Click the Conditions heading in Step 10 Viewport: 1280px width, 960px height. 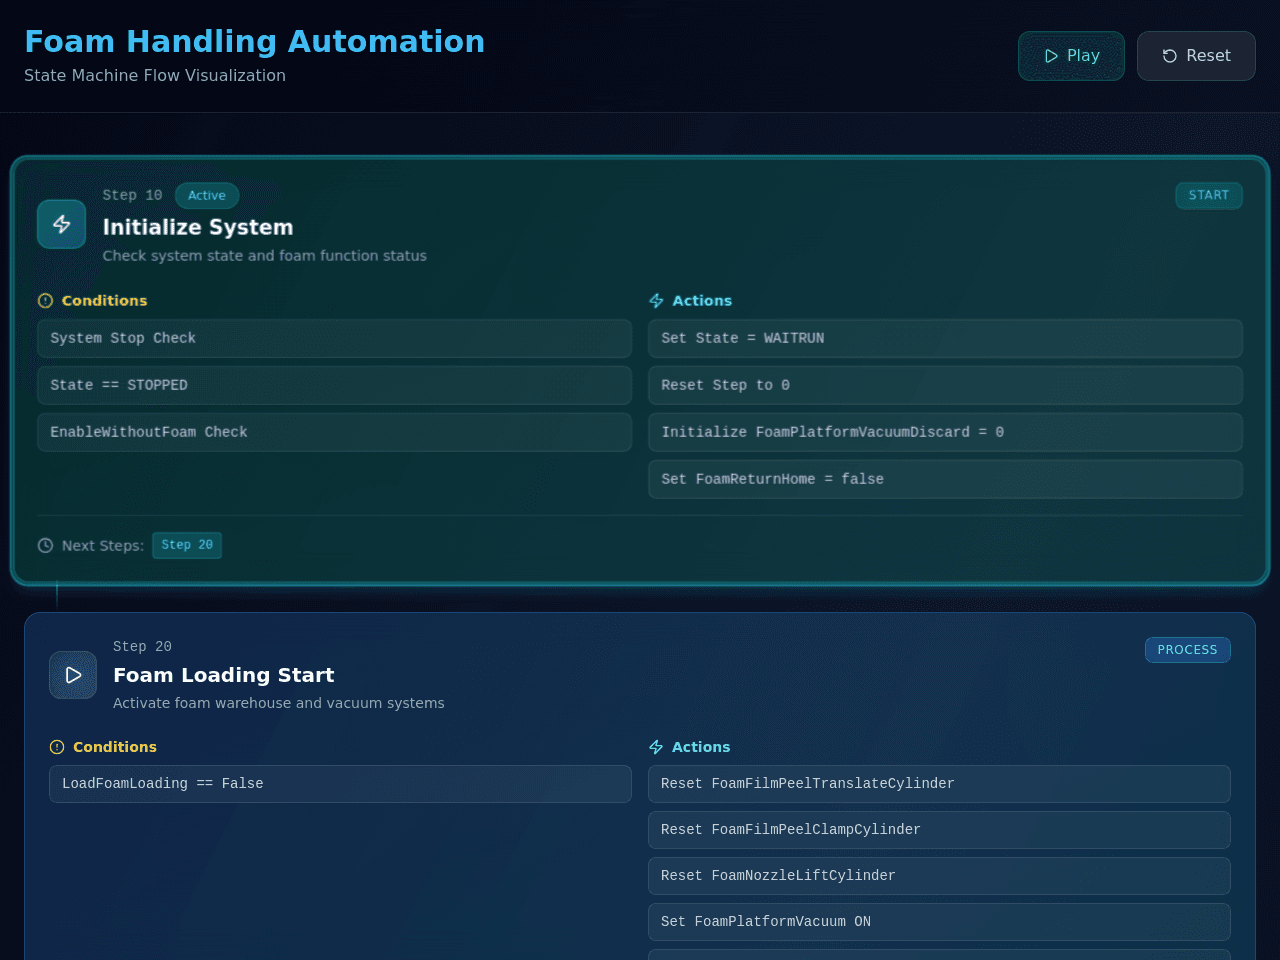click(104, 301)
